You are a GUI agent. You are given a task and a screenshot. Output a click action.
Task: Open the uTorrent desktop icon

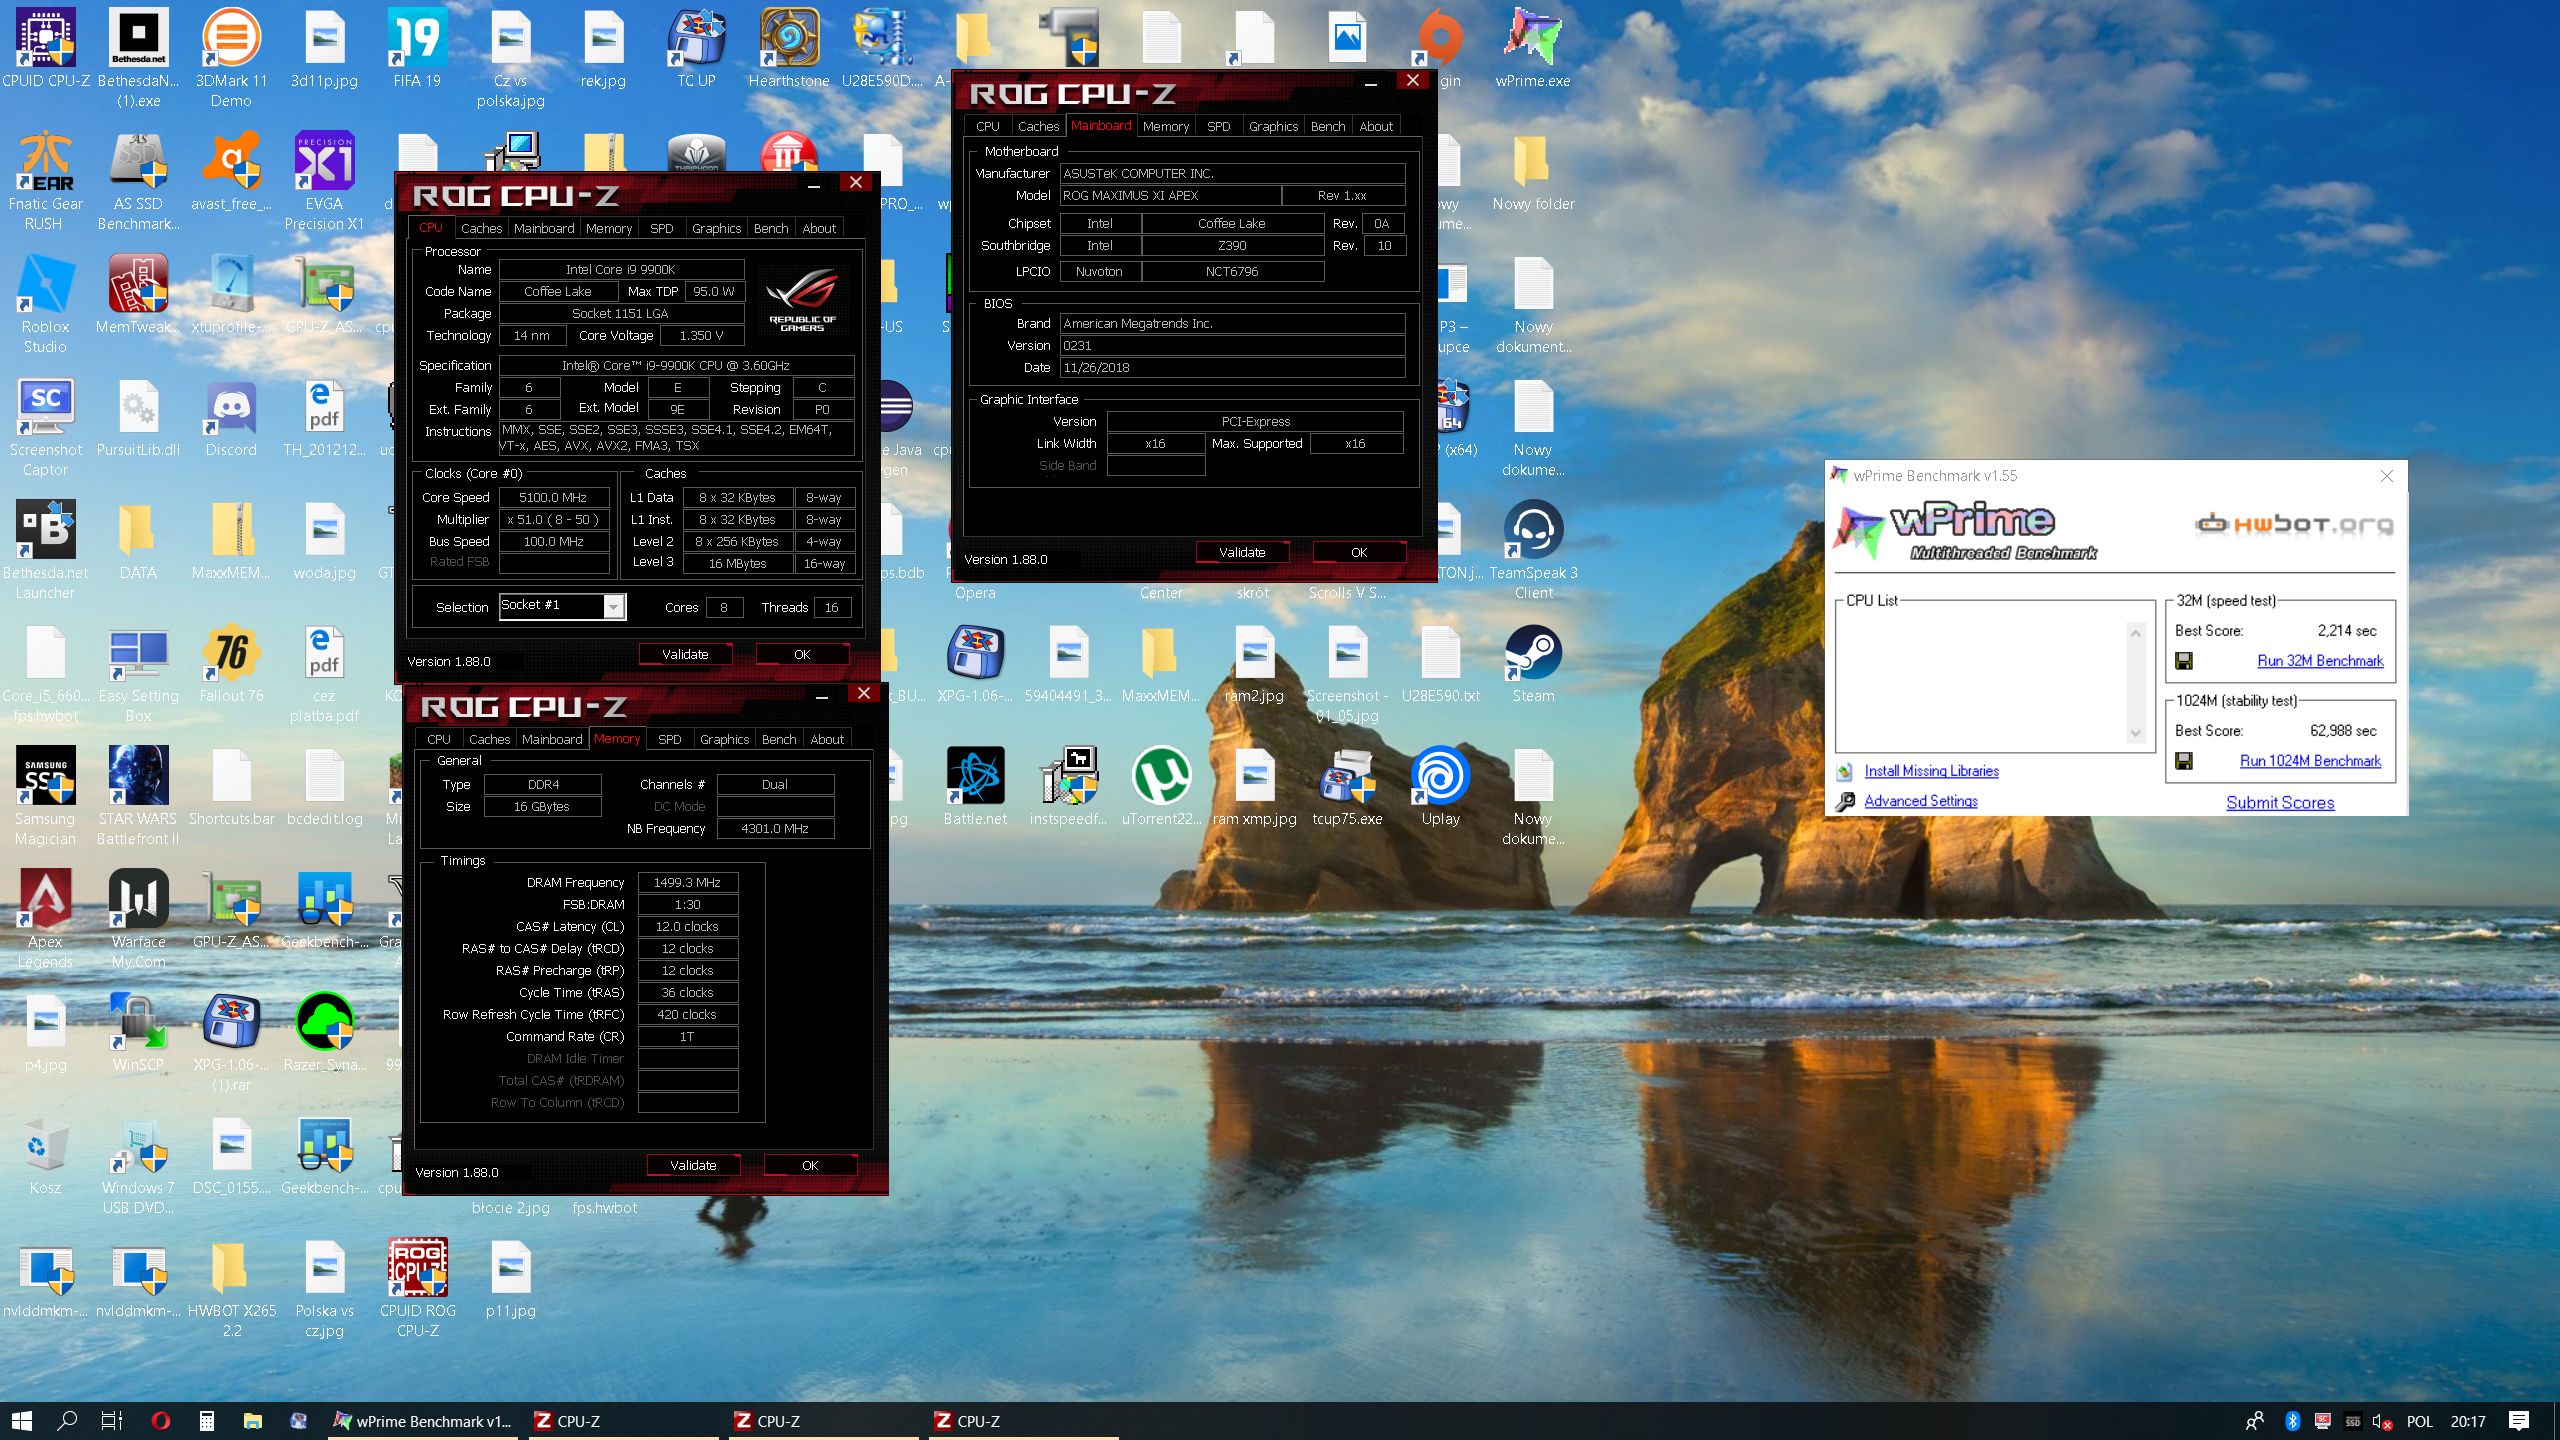tap(1161, 785)
